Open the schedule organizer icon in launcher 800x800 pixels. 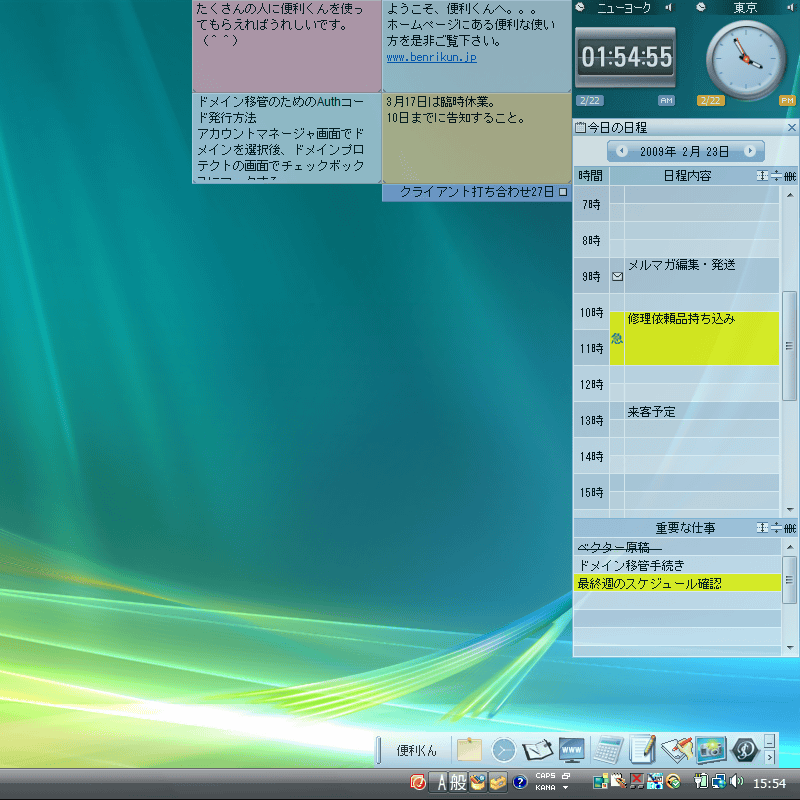[537, 751]
